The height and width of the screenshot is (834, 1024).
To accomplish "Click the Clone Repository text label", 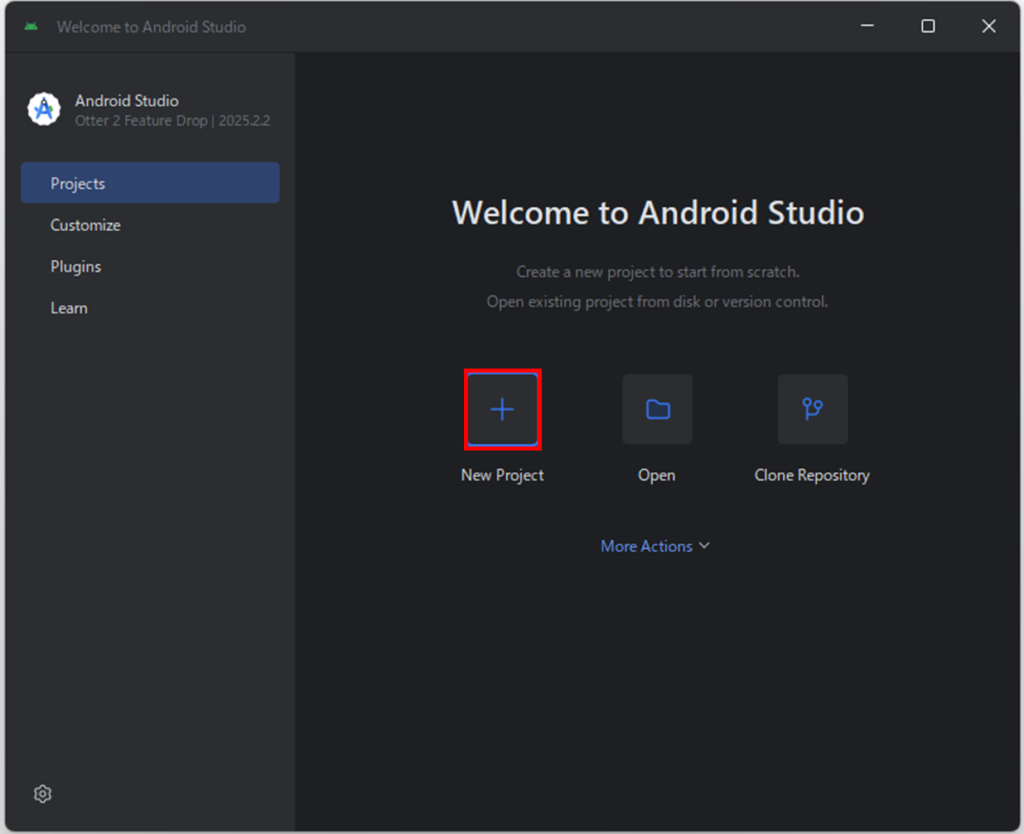I will click(x=812, y=476).
